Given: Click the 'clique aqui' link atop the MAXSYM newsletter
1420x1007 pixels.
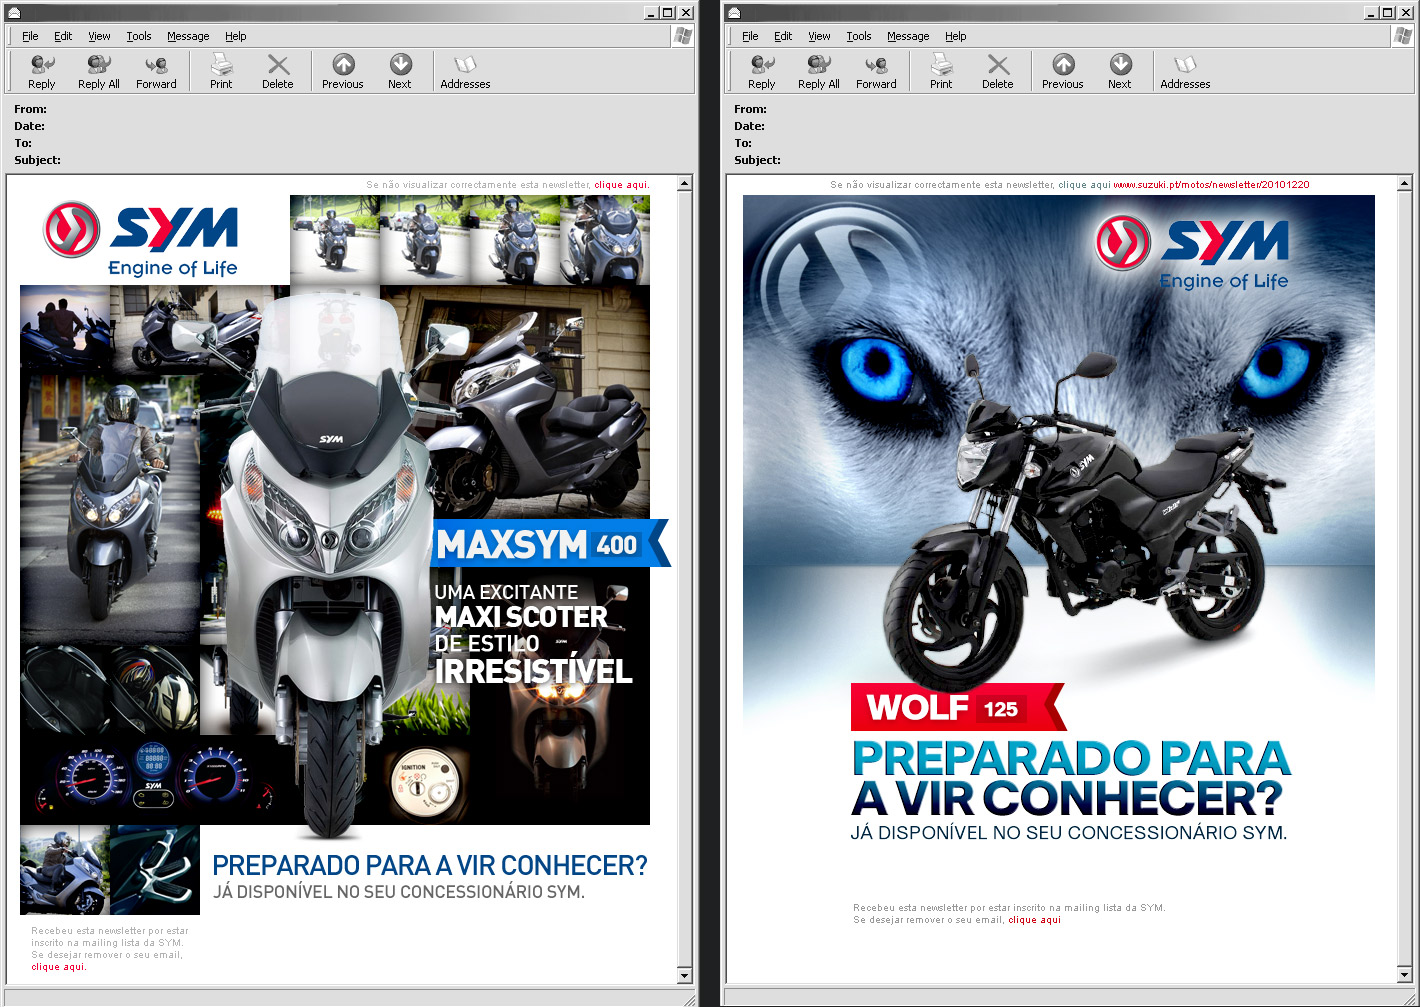Looking at the screenshot, I should tap(621, 184).
